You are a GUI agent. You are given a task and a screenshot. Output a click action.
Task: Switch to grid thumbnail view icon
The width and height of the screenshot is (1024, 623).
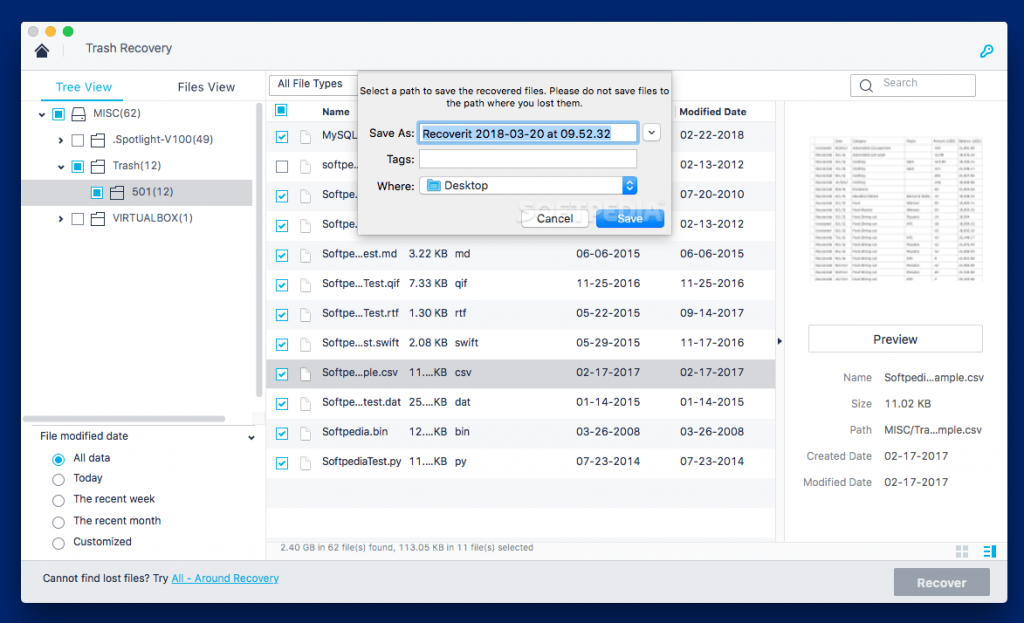(x=962, y=552)
